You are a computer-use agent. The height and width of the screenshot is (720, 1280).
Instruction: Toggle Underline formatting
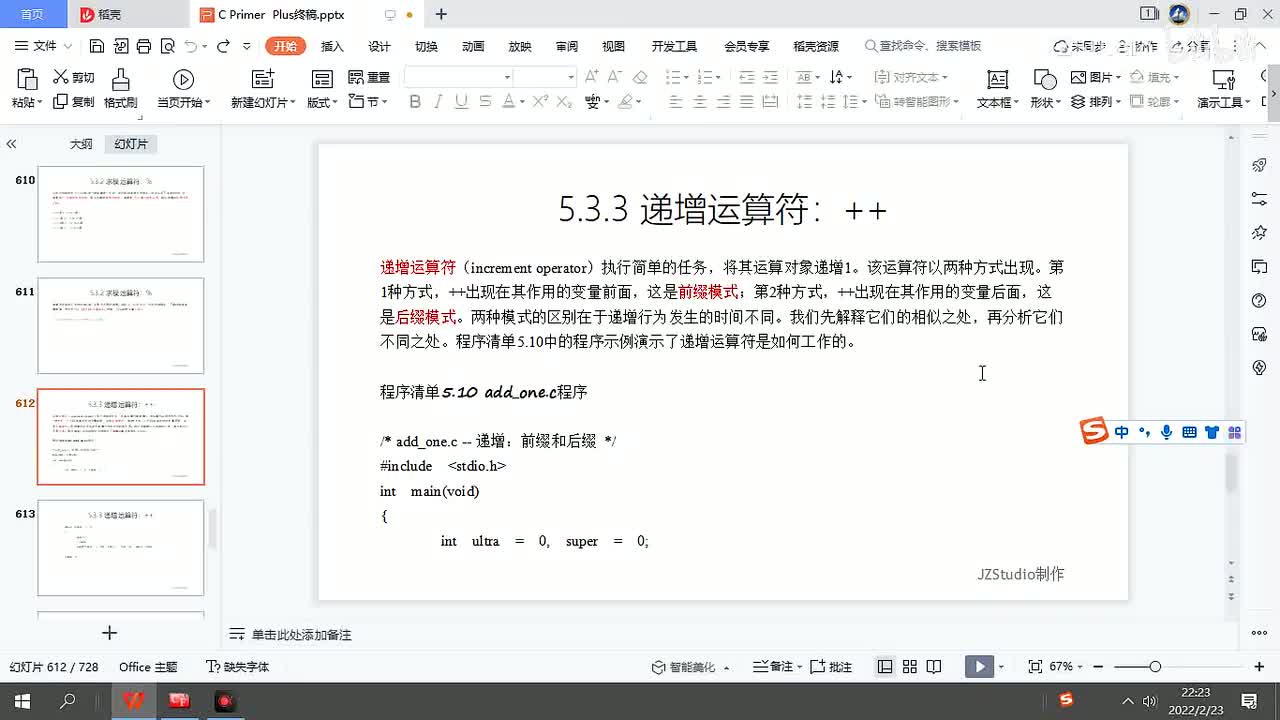461,102
